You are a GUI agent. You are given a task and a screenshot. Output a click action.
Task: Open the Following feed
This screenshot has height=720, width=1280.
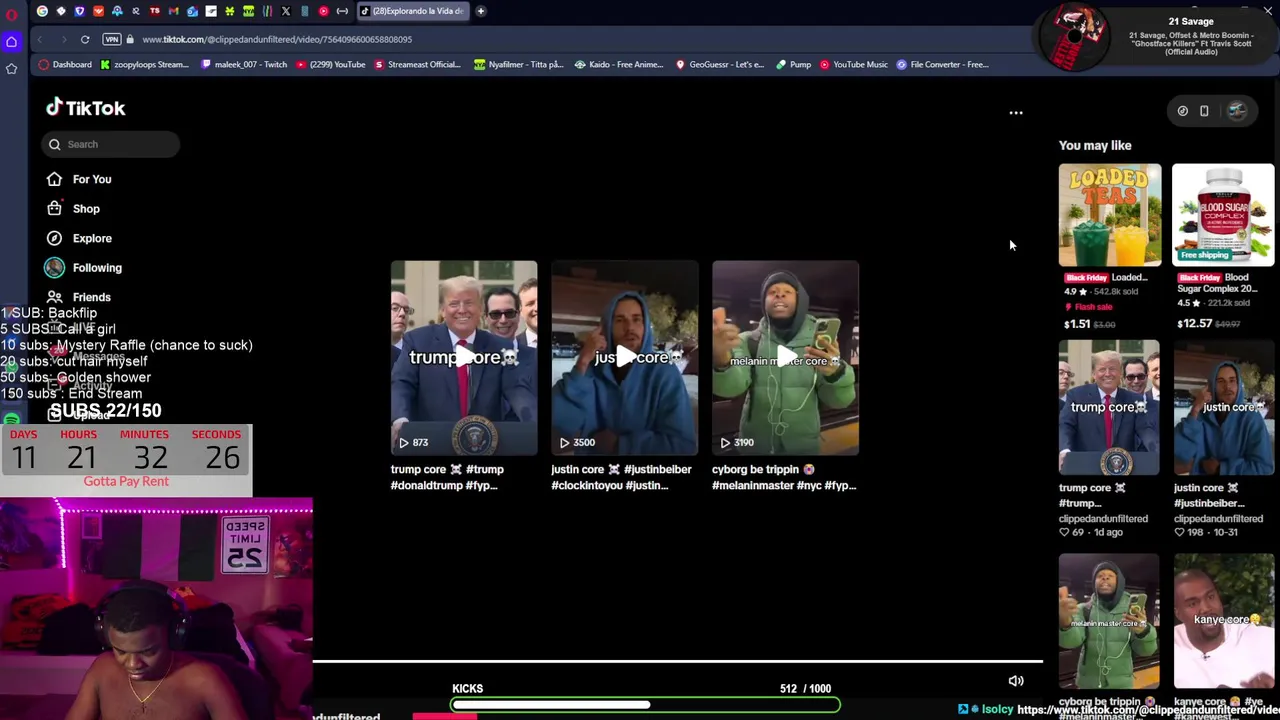click(97, 268)
